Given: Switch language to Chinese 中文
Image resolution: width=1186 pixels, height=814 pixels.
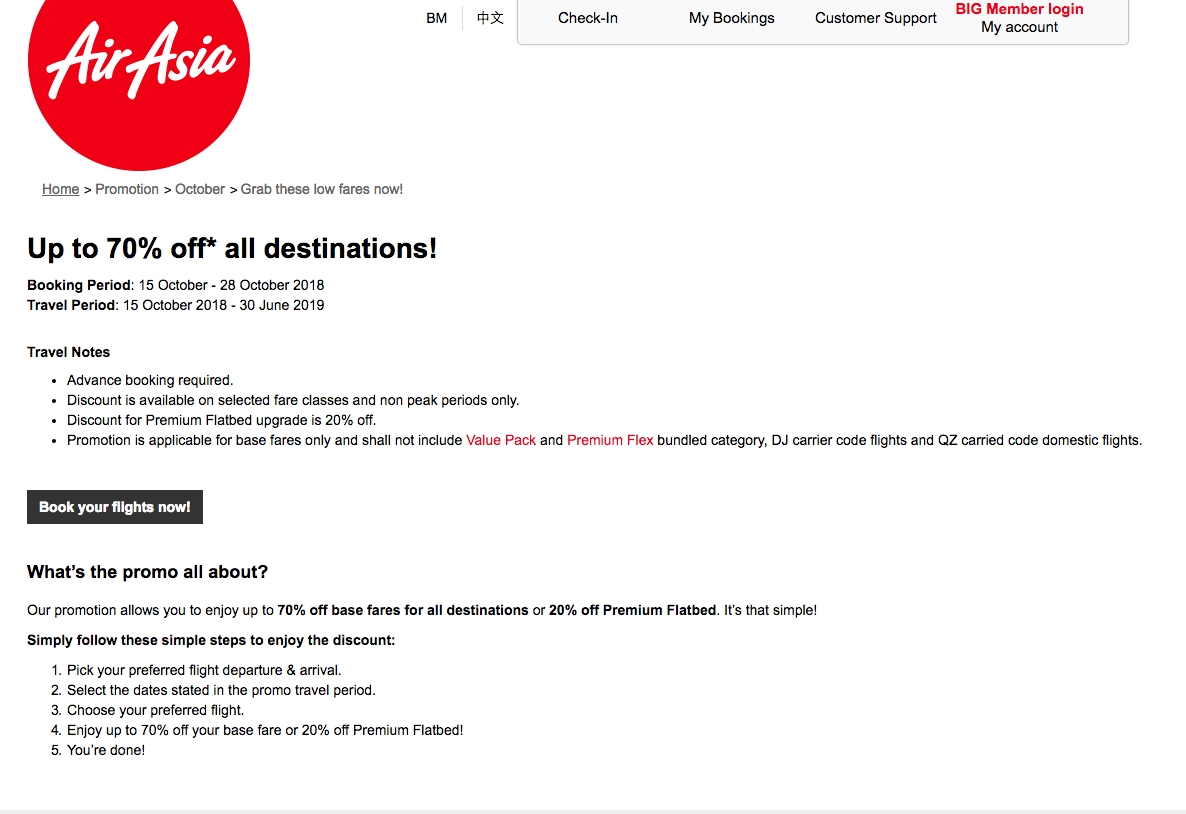Looking at the screenshot, I should click(x=490, y=18).
